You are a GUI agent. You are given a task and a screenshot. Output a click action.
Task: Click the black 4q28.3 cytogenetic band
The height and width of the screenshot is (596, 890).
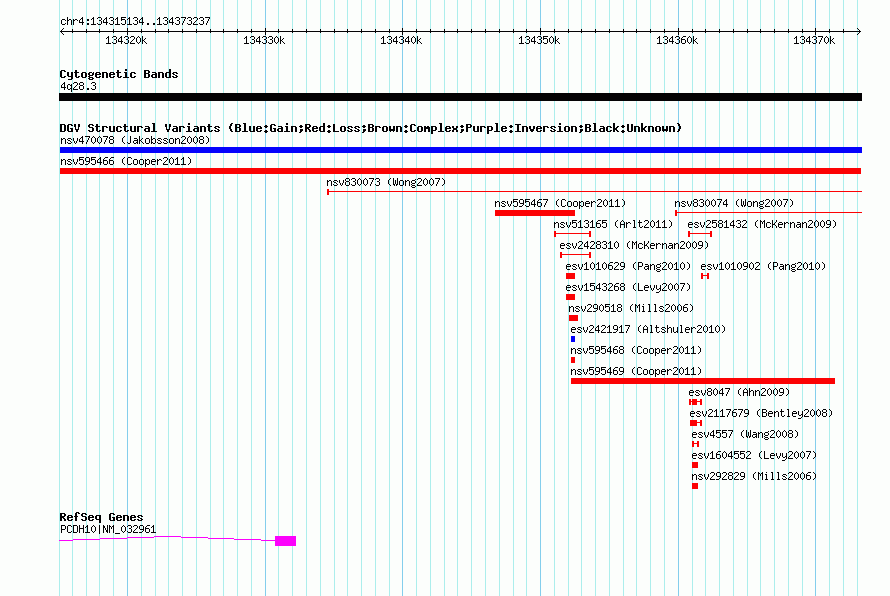(460, 97)
